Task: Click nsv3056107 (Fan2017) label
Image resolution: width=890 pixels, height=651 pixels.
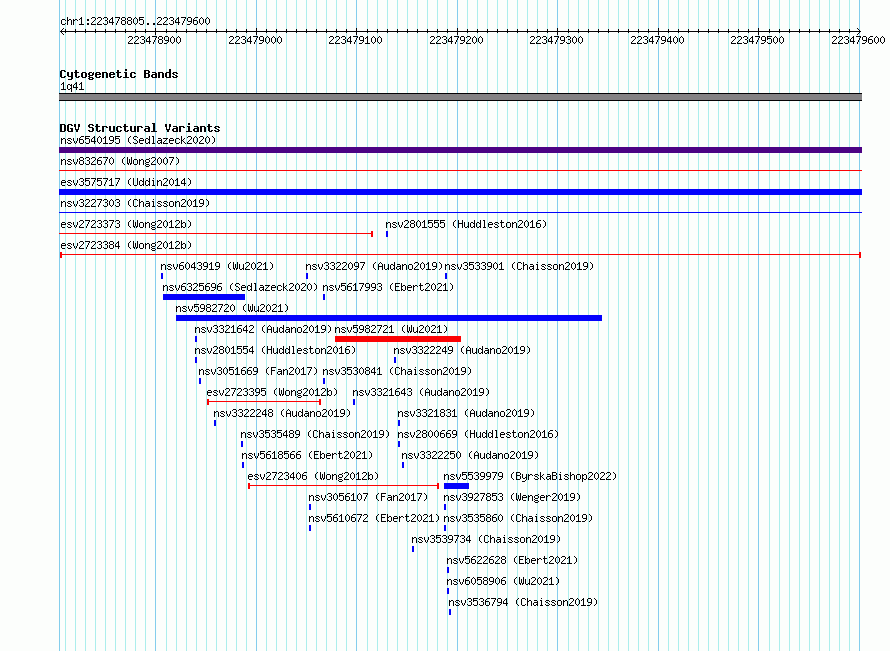Action: point(368,497)
